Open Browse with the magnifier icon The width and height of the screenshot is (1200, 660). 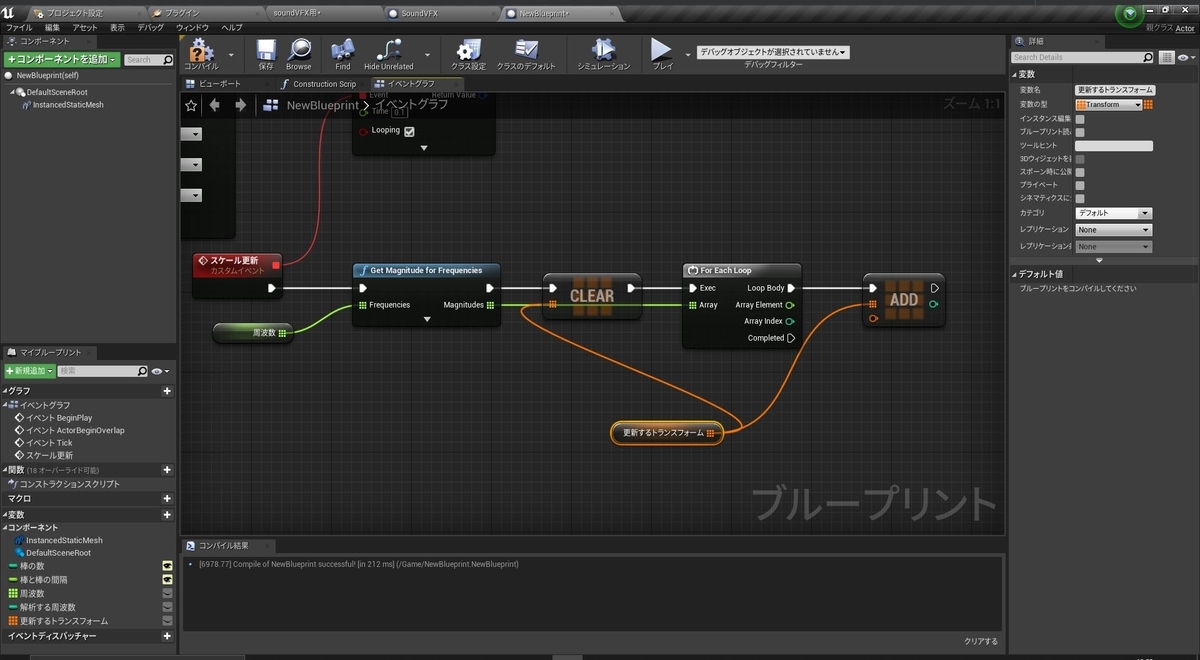point(299,50)
